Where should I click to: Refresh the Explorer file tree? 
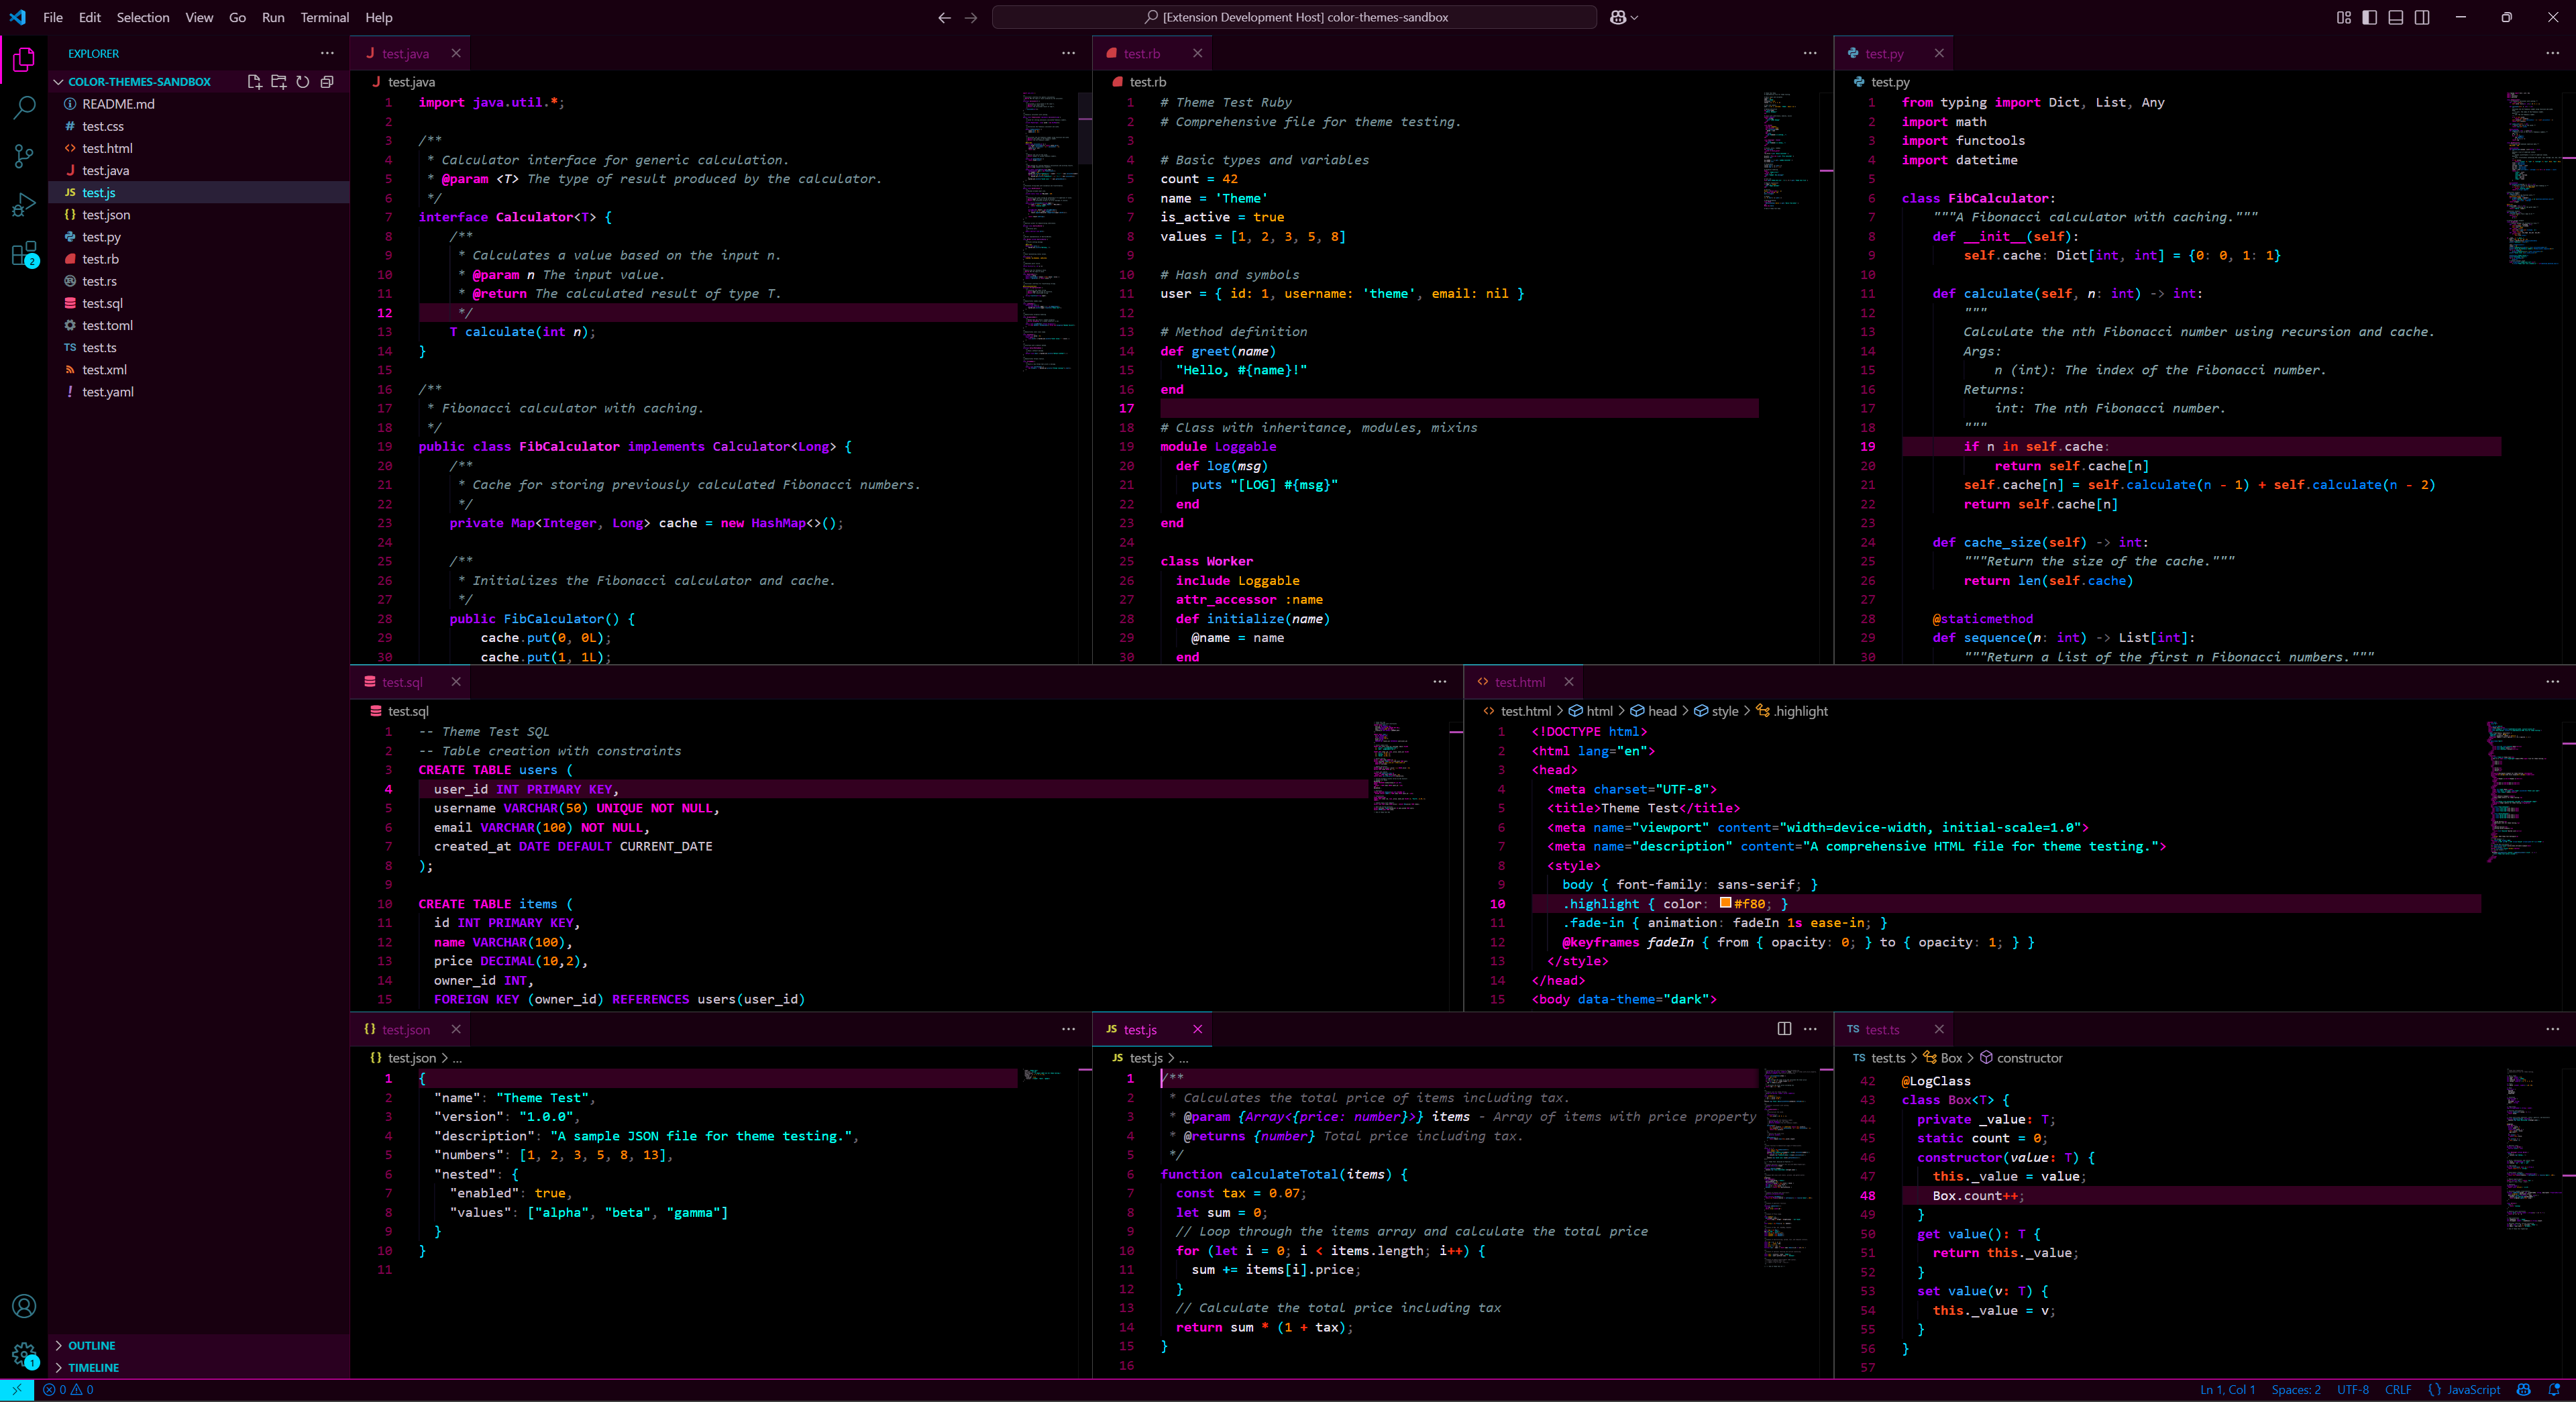[x=302, y=82]
